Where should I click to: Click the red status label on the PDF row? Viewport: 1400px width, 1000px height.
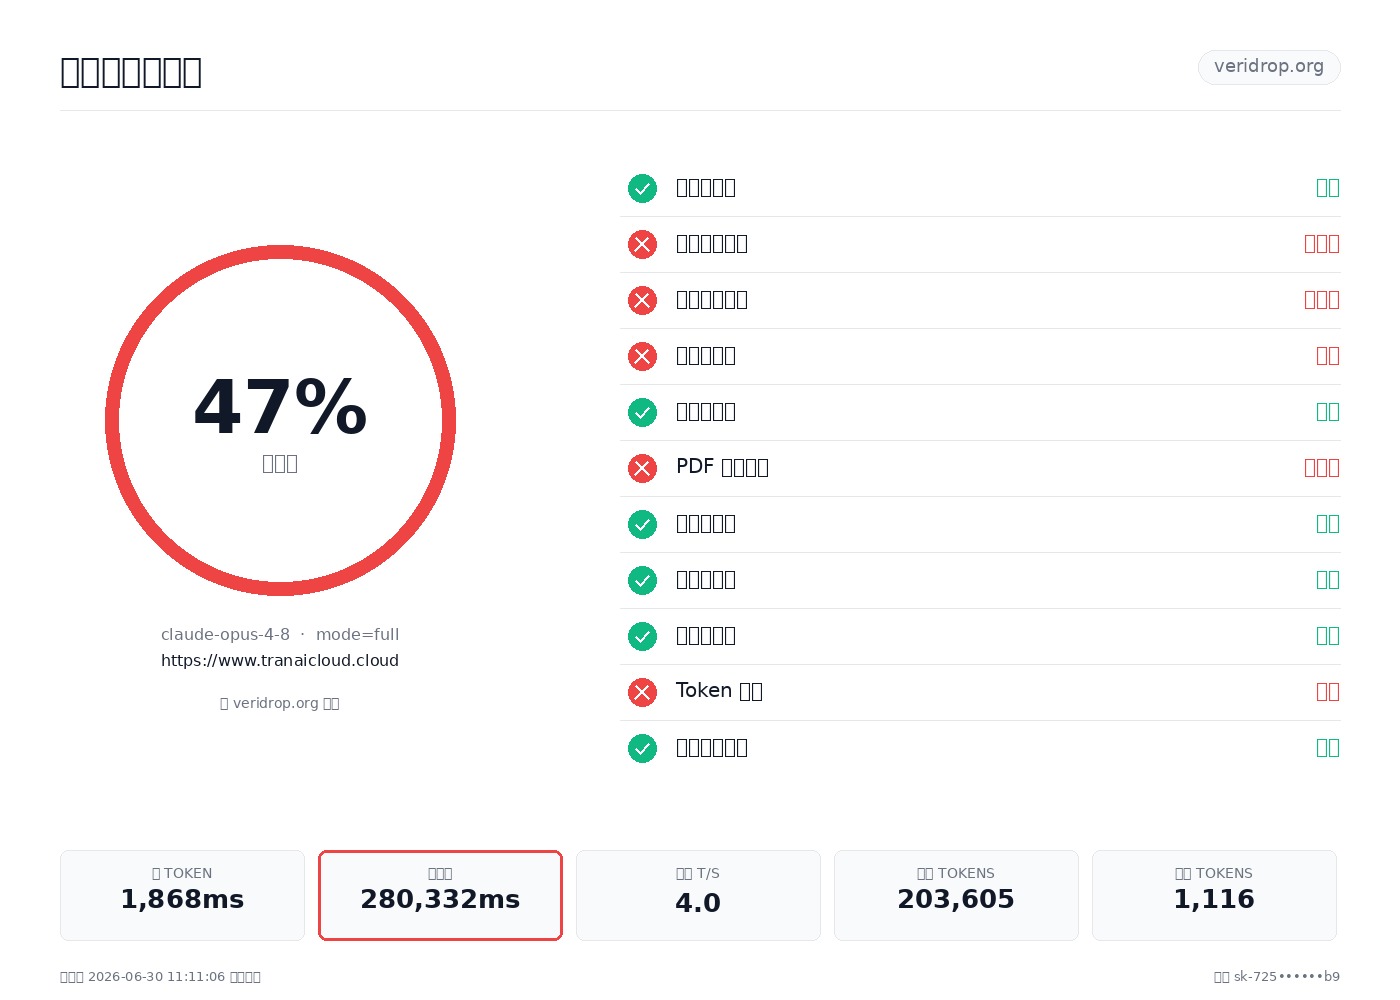click(x=1322, y=468)
